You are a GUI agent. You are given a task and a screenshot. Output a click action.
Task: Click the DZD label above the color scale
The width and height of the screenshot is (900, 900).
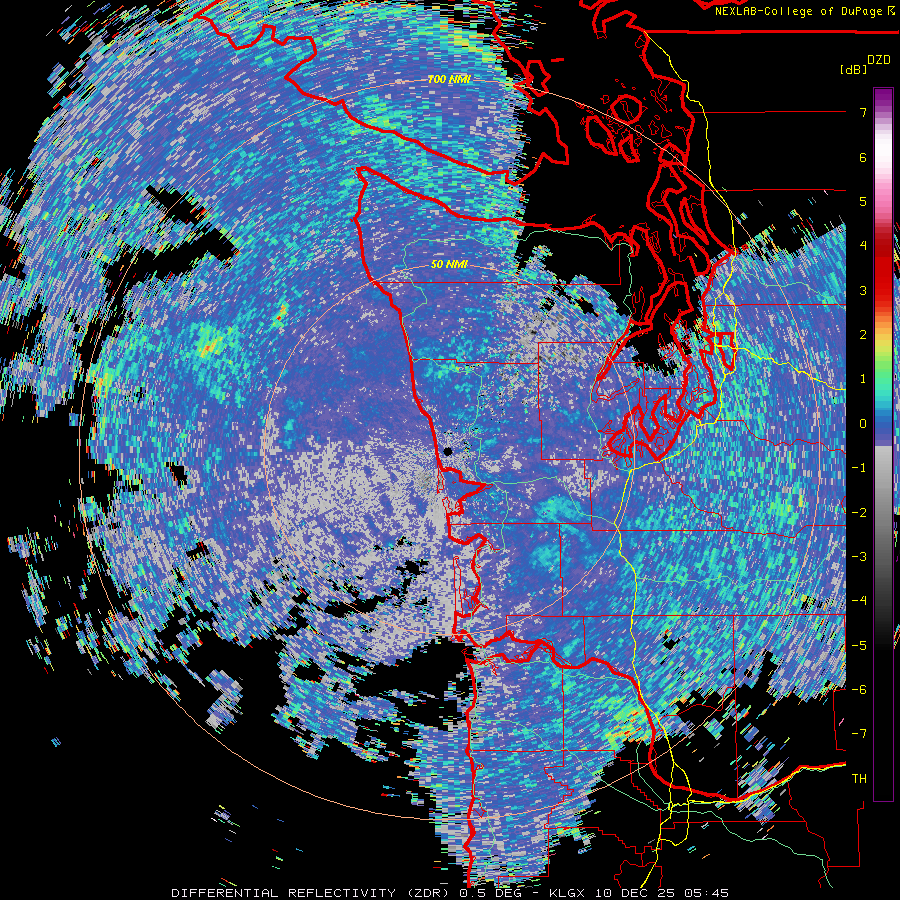879,60
